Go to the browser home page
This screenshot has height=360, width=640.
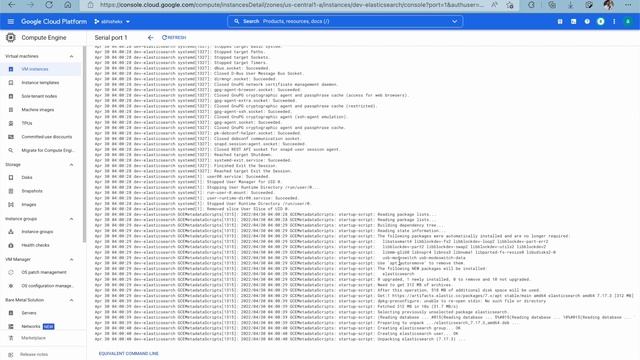pos(68,5)
